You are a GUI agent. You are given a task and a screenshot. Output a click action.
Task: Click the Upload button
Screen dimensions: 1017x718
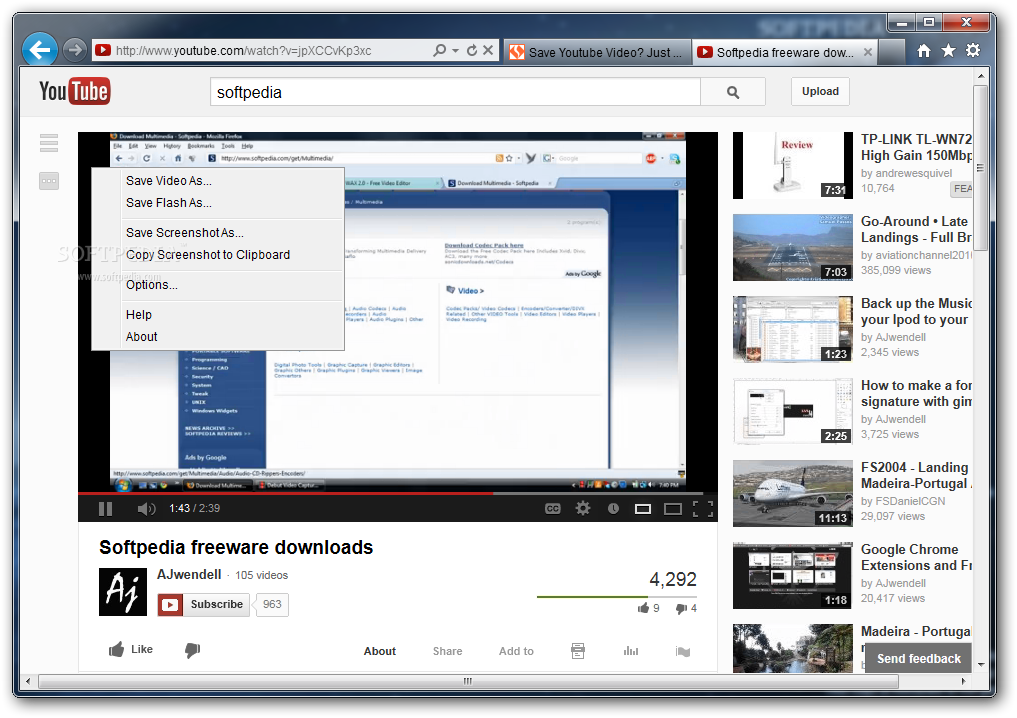[x=820, y=91]
